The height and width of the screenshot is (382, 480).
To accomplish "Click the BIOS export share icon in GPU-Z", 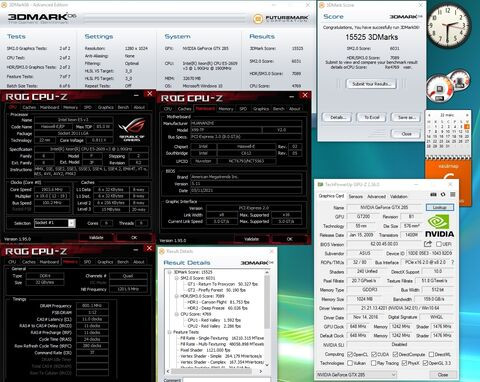I will (428, 244).
